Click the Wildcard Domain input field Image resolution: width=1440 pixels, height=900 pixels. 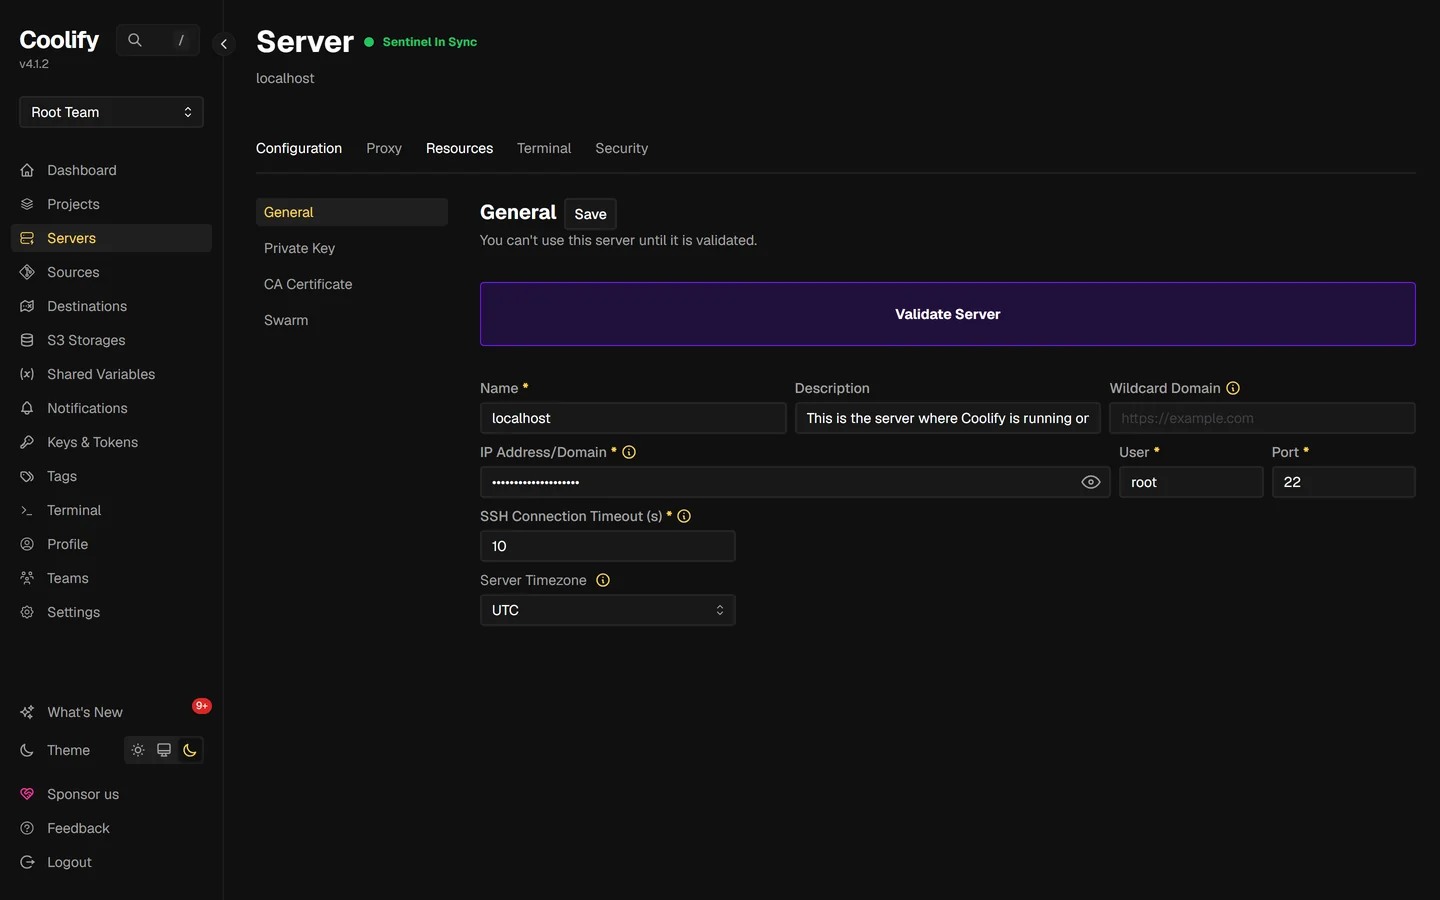(x=1262, y=418)
